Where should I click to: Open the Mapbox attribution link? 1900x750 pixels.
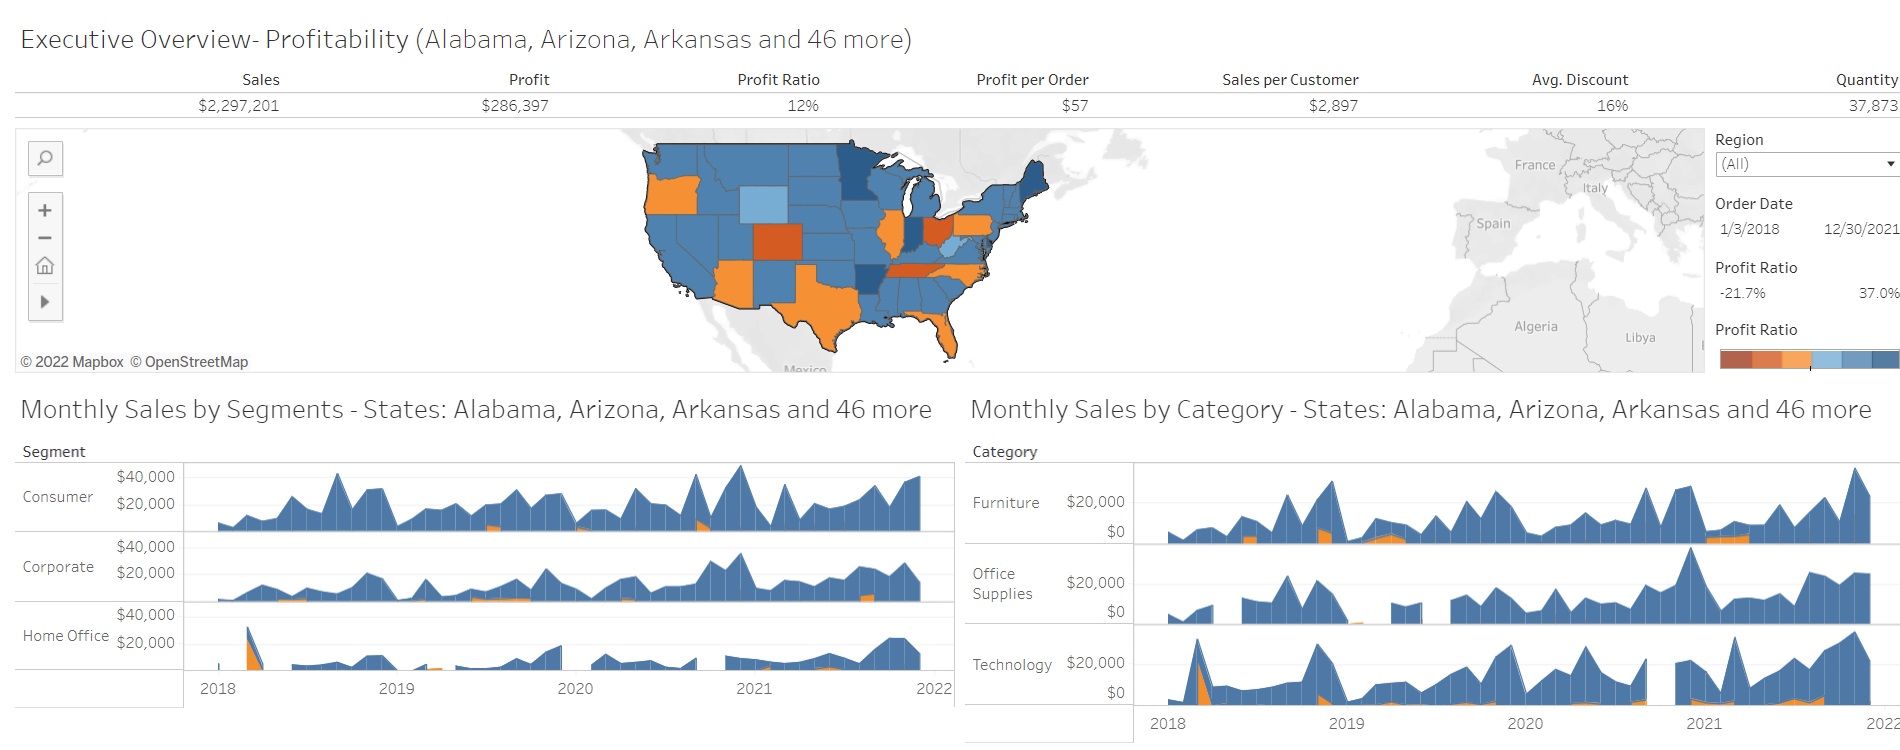[72, 362]
